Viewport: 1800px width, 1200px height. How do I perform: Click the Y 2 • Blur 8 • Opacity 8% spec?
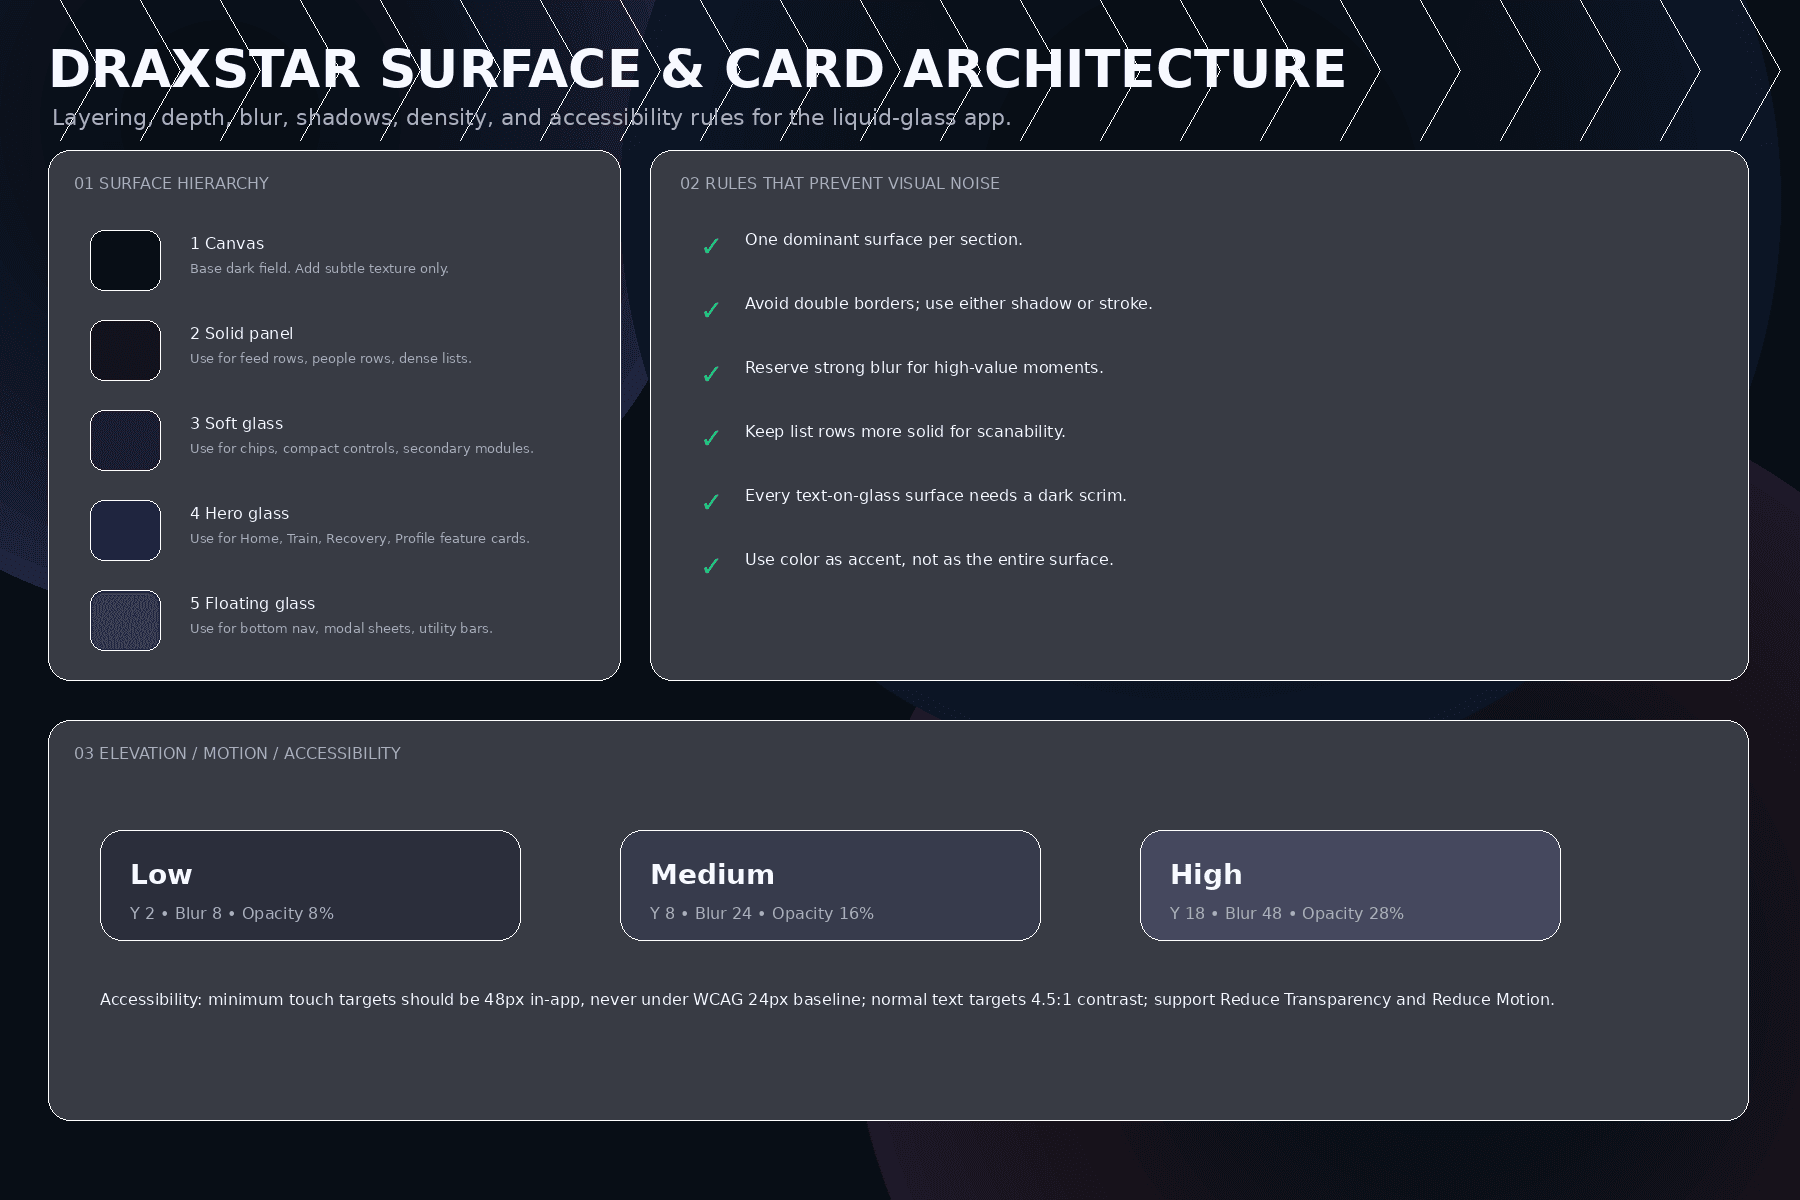tap(232, 914)
